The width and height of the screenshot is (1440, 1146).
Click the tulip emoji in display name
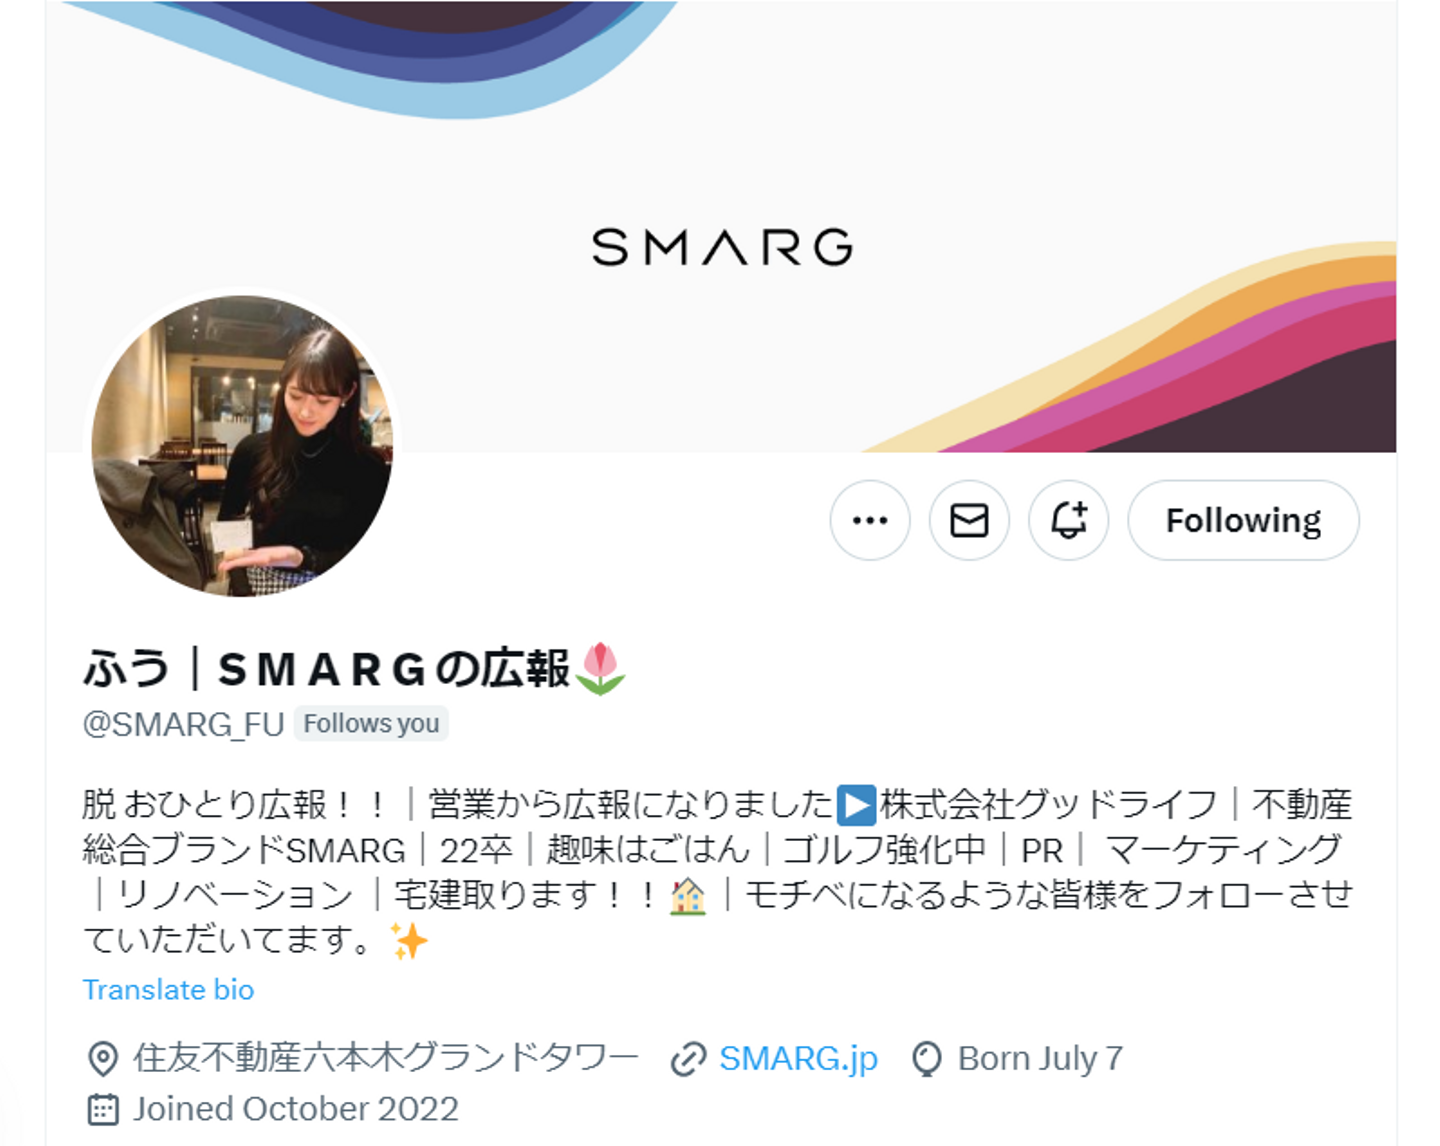pos(600,668)
